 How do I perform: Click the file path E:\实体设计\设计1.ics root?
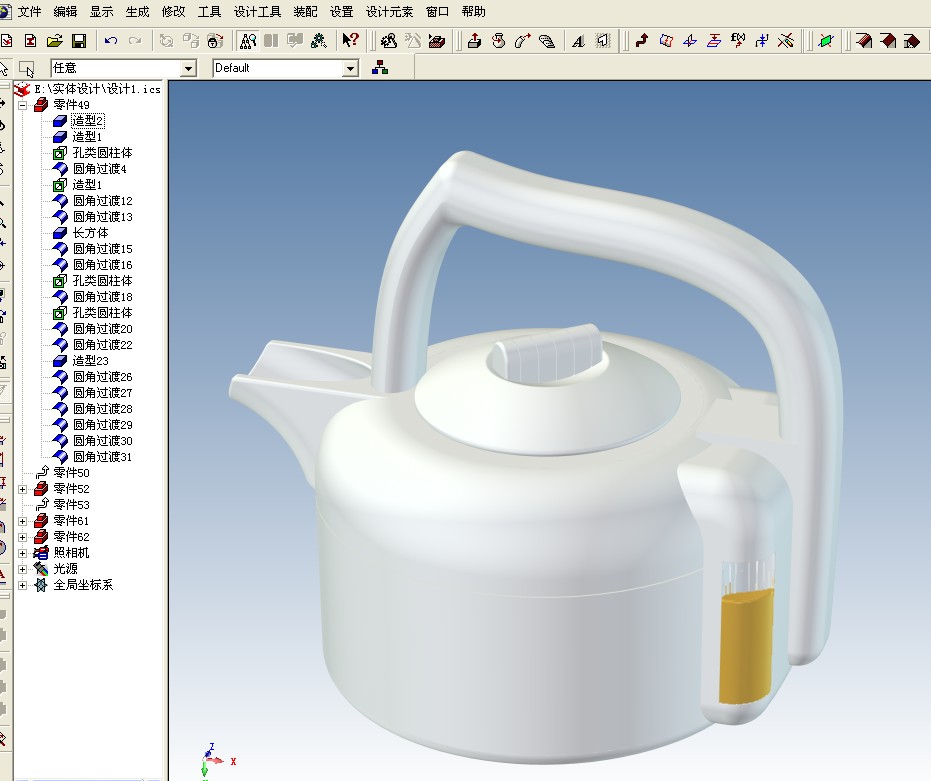pyautogui.click(x=97, y=89)
